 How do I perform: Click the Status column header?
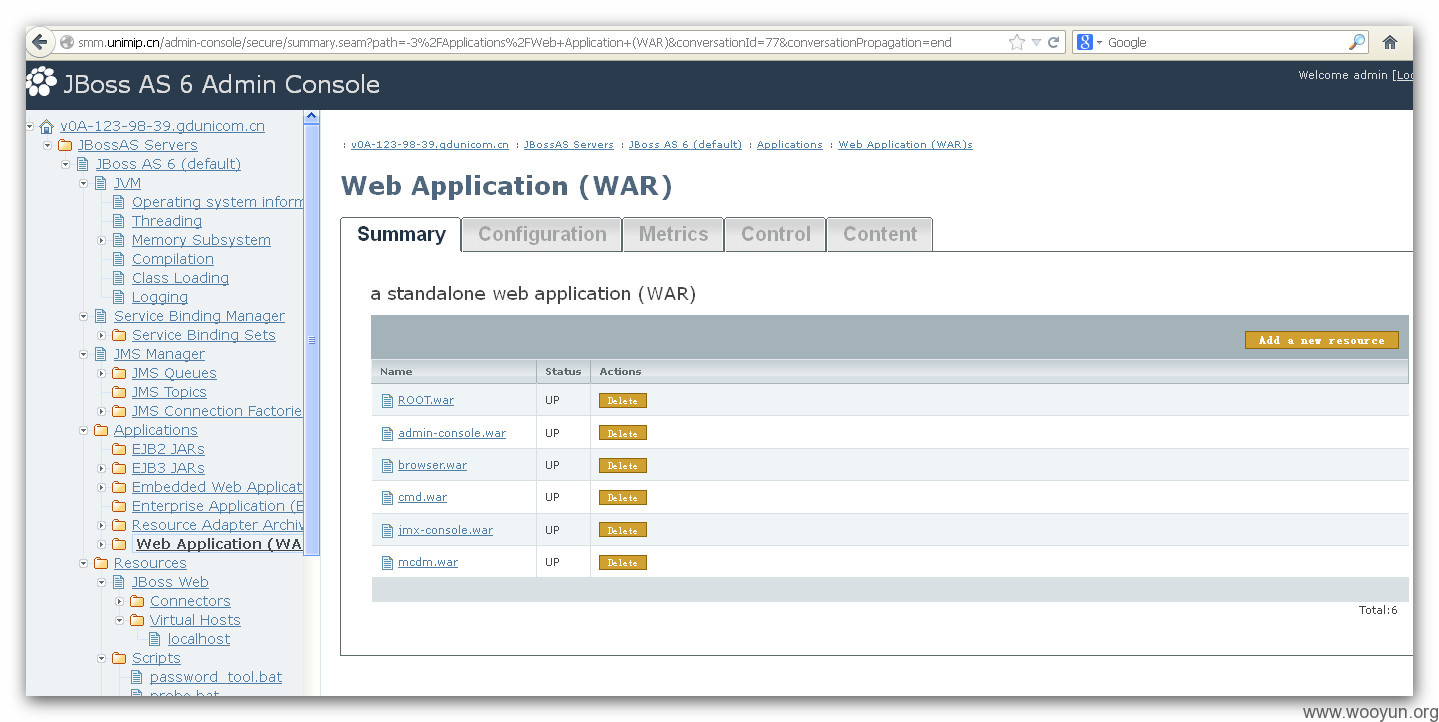tap(563, 371)
